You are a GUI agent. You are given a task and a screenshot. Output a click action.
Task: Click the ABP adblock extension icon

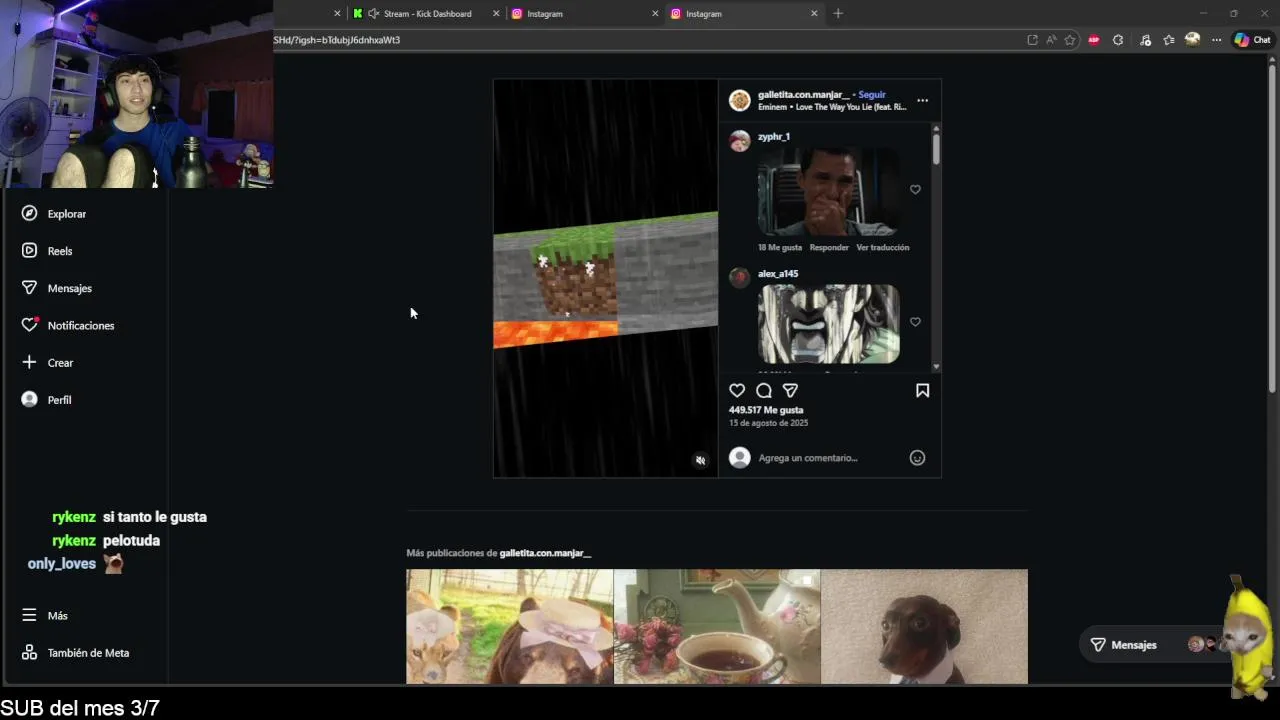coord(1093,40)
